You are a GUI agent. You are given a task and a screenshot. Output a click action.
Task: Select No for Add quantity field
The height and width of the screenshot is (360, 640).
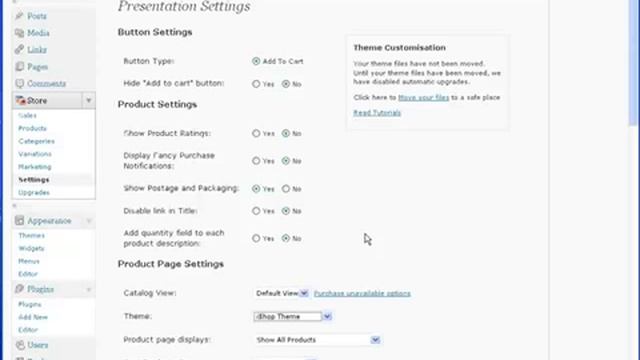[x=286, y=238]
